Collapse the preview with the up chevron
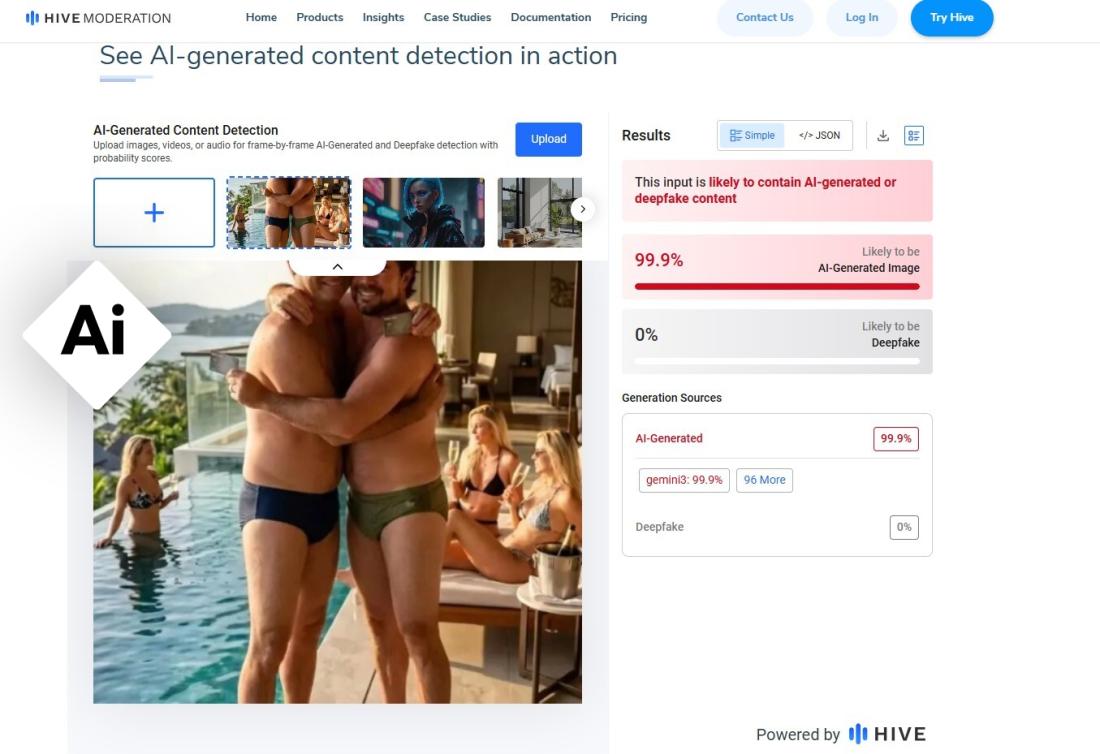Image resolution: width=1100 pixels, height=754 pixels. [337, 267]
